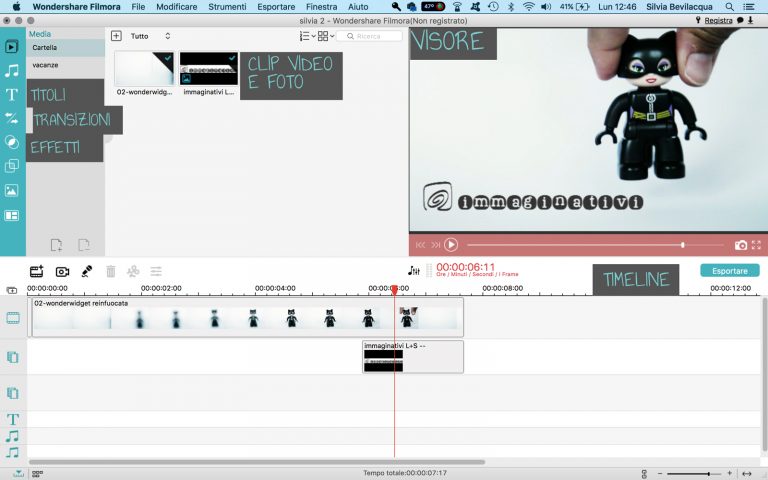This screenshot has width=768, height=480.
Task: Open the Aiuto menu
Action: coord(358,7)
